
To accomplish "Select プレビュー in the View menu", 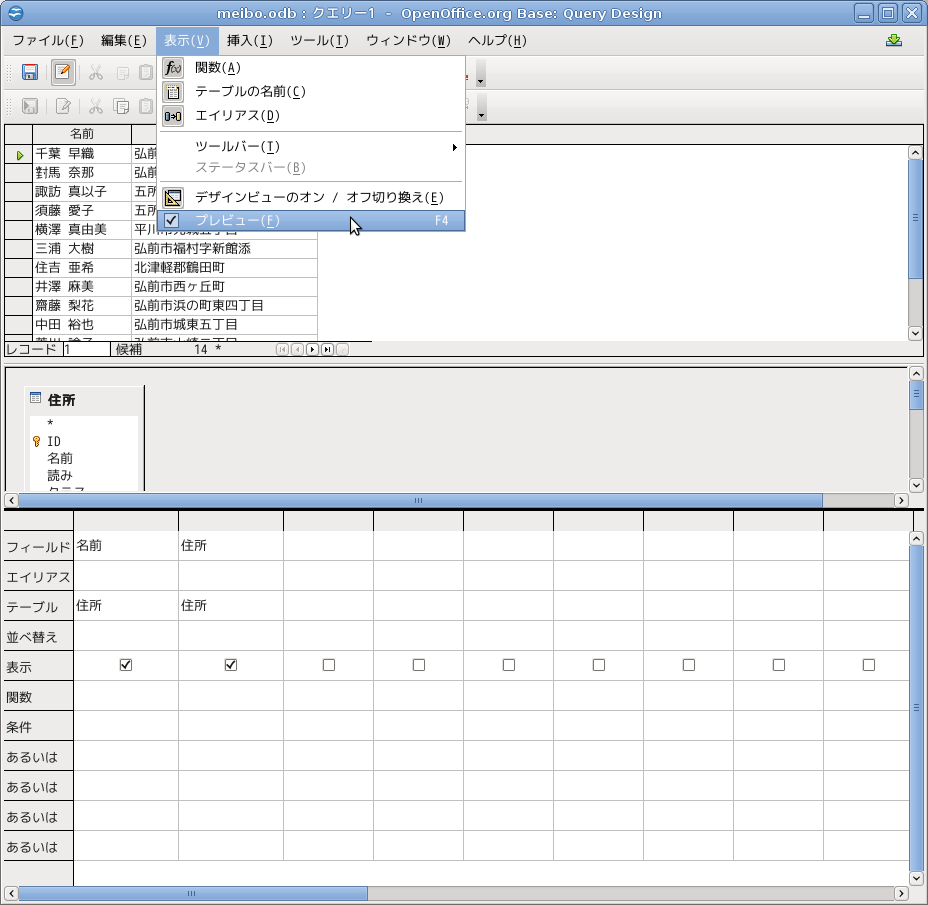I will tap(237, 220).
